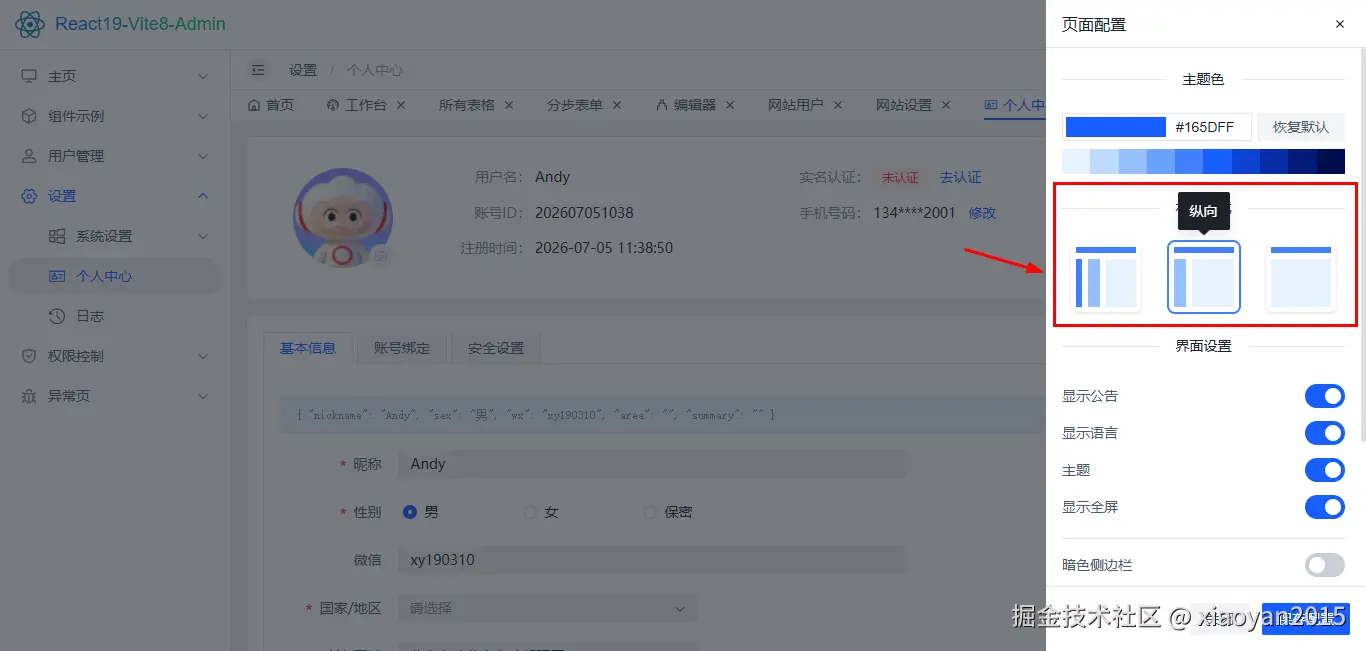Image resolution: width=1366 pixels, height=651 pixels.
Task: Toggle the 显示公告 switch
Action: pos(1325,396)
